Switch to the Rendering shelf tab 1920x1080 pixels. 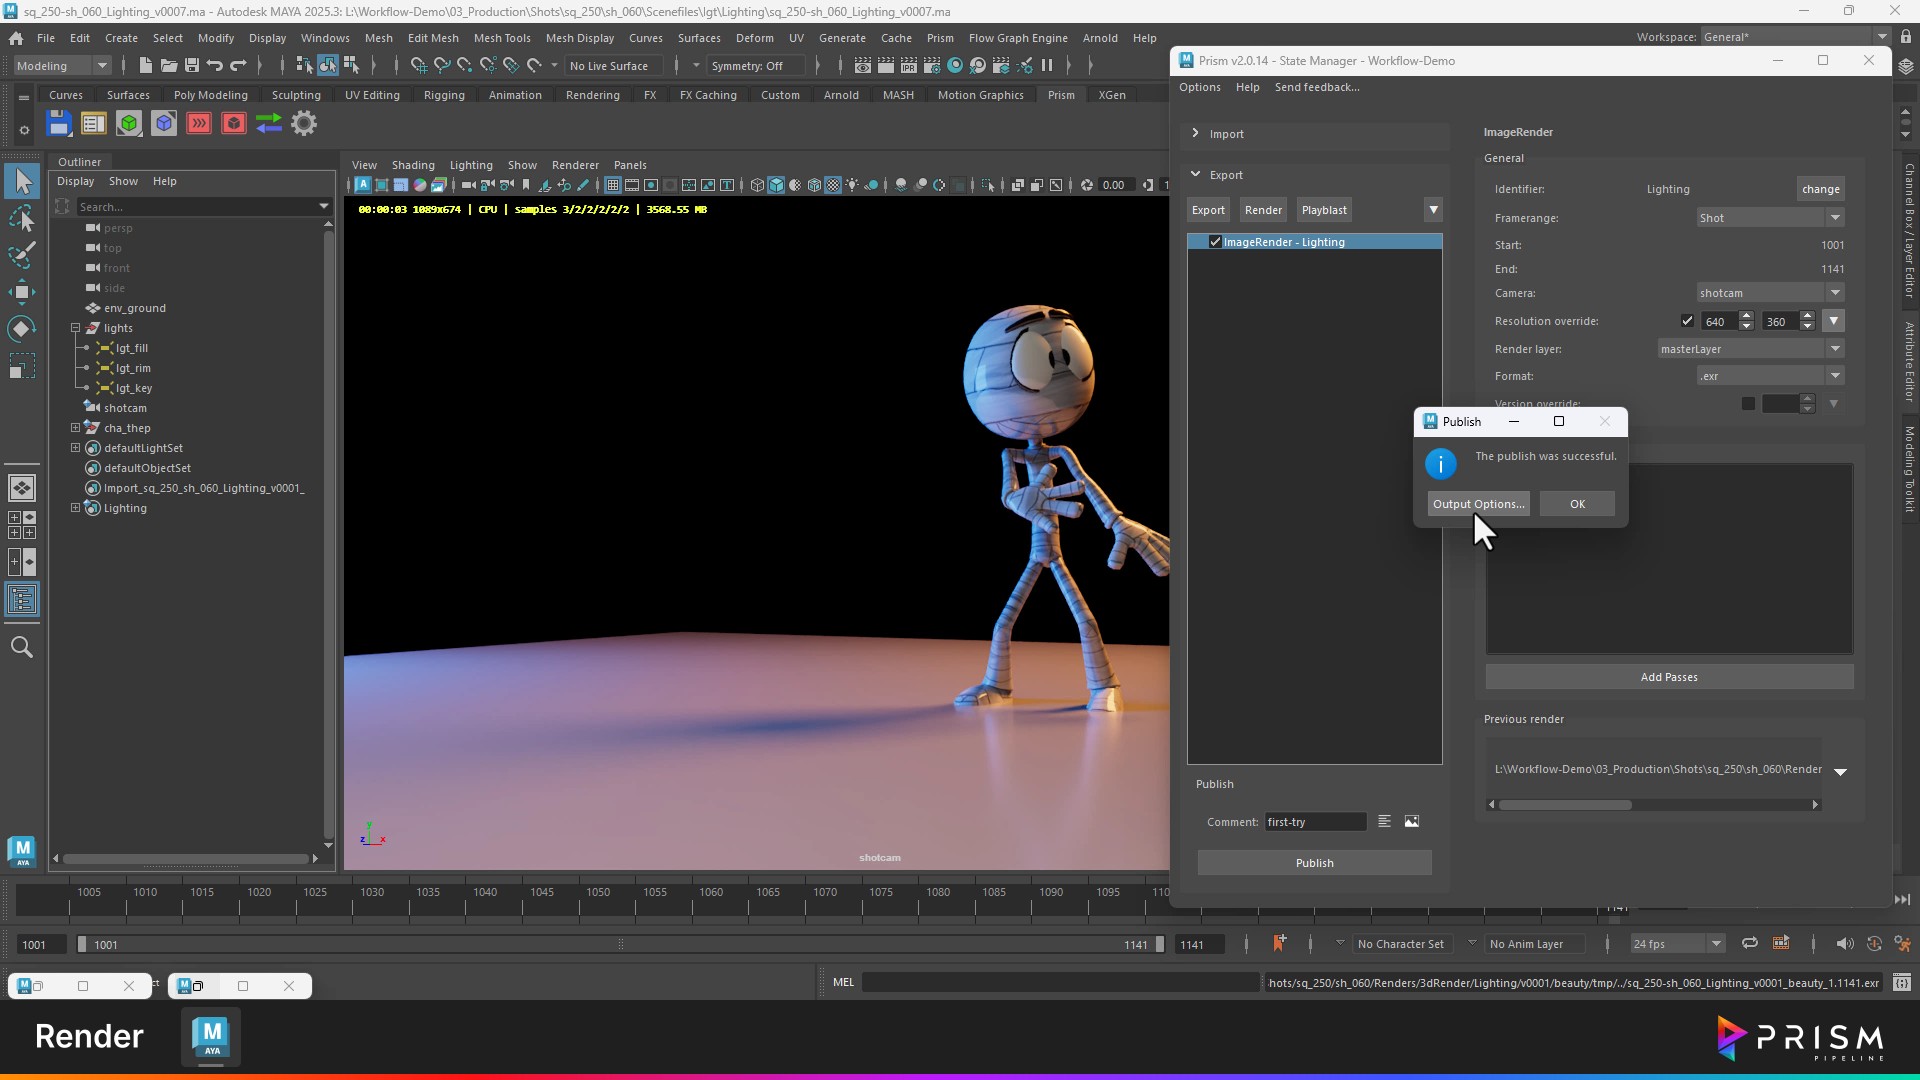(593, 95)
